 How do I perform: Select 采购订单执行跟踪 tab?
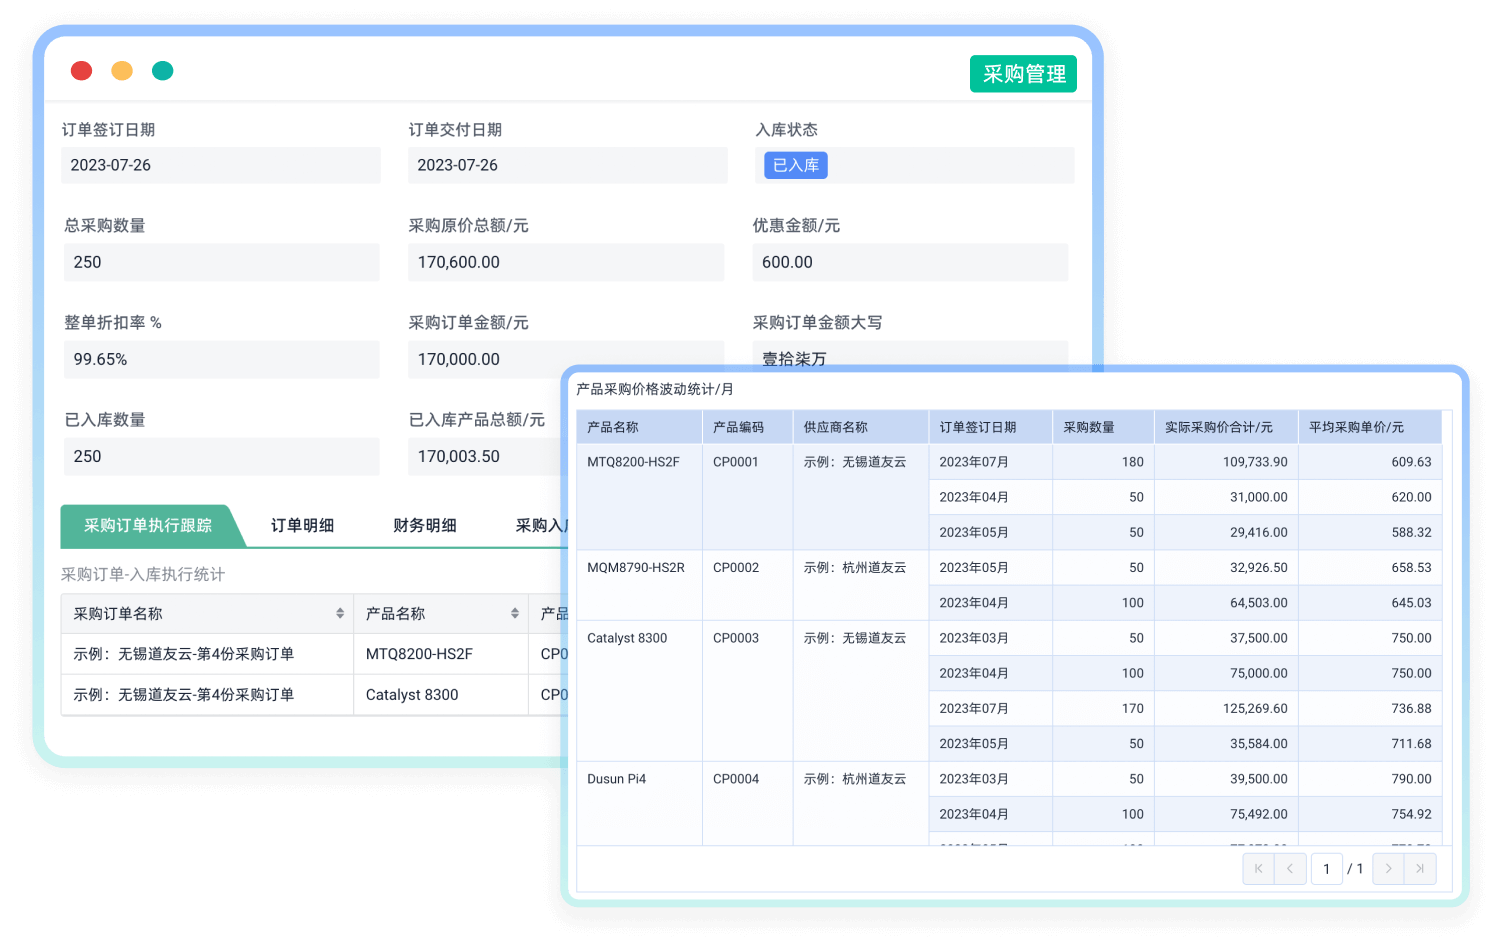coord(148,526)
